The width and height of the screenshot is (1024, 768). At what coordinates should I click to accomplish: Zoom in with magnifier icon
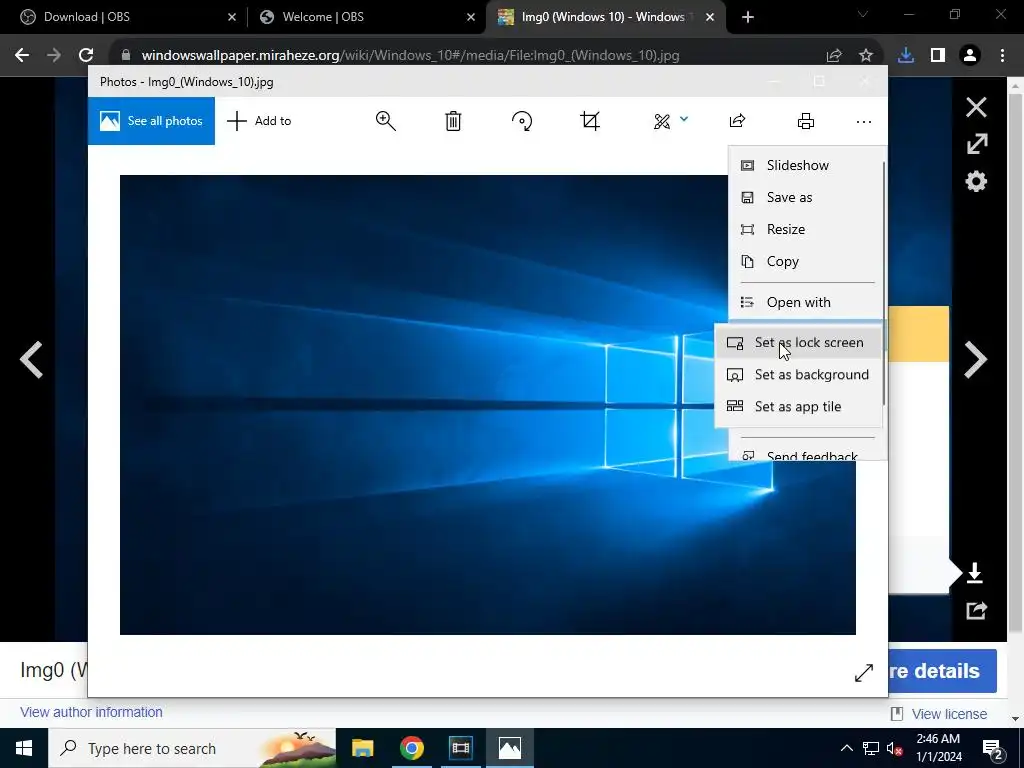click(385, 121)
